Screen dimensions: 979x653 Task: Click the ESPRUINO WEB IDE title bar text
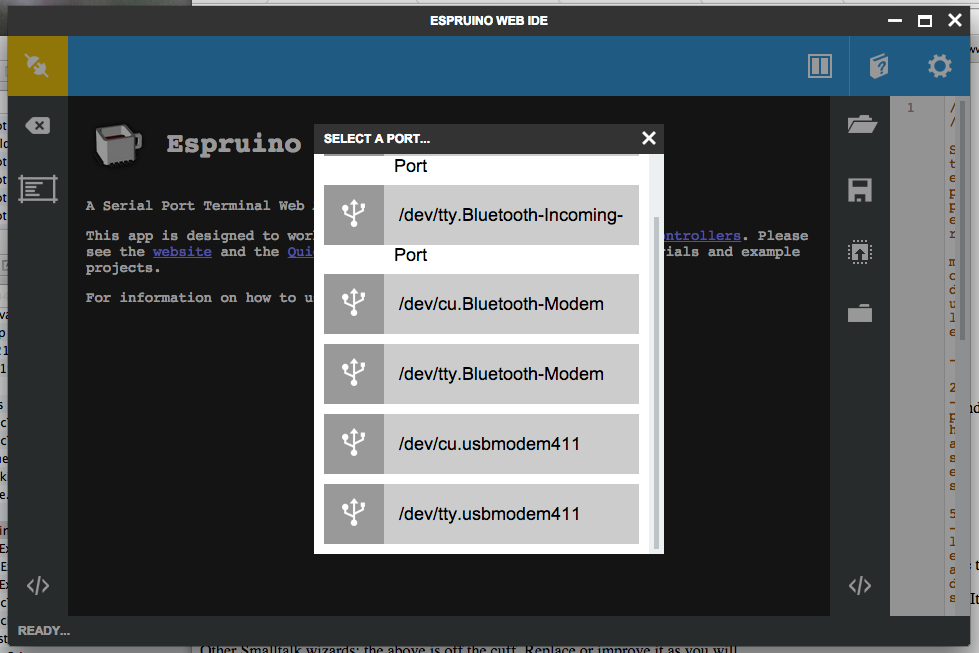pos(489,21)
